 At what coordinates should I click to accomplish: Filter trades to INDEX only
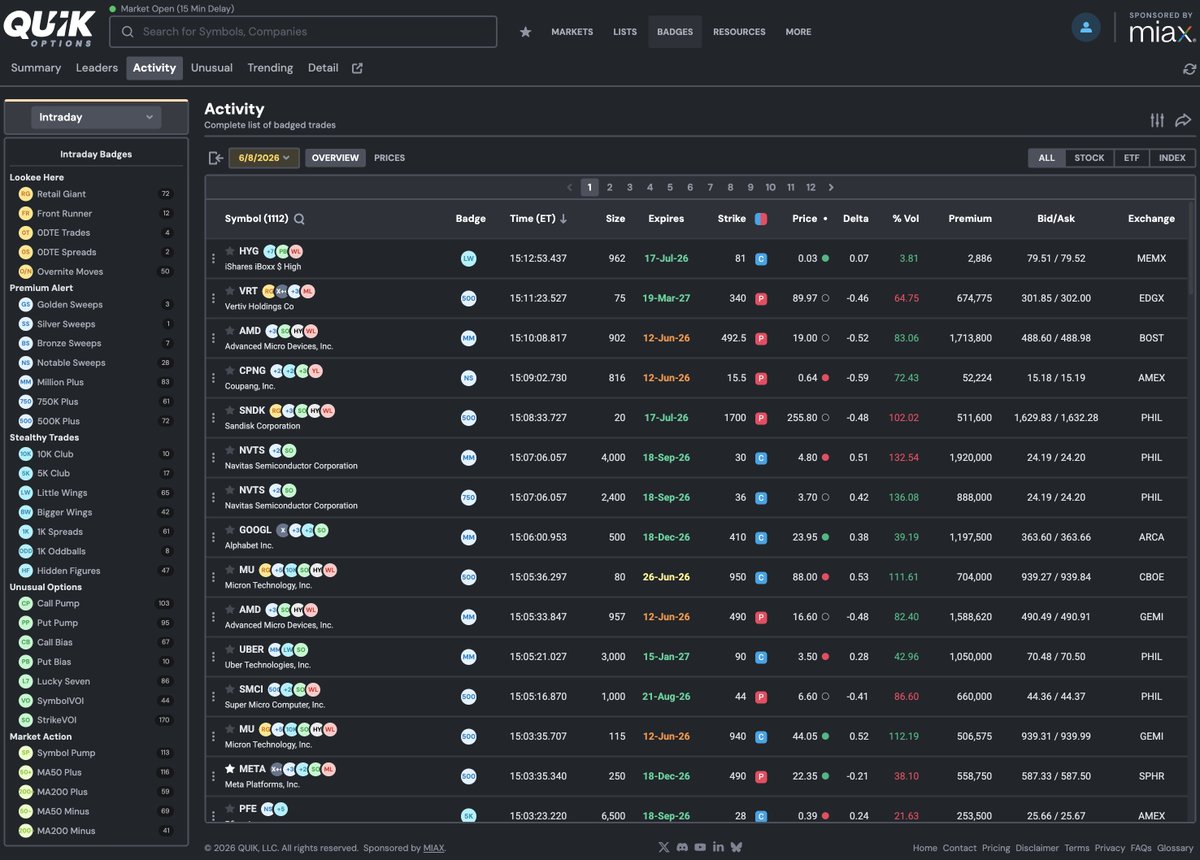[x=1172, y=158]
